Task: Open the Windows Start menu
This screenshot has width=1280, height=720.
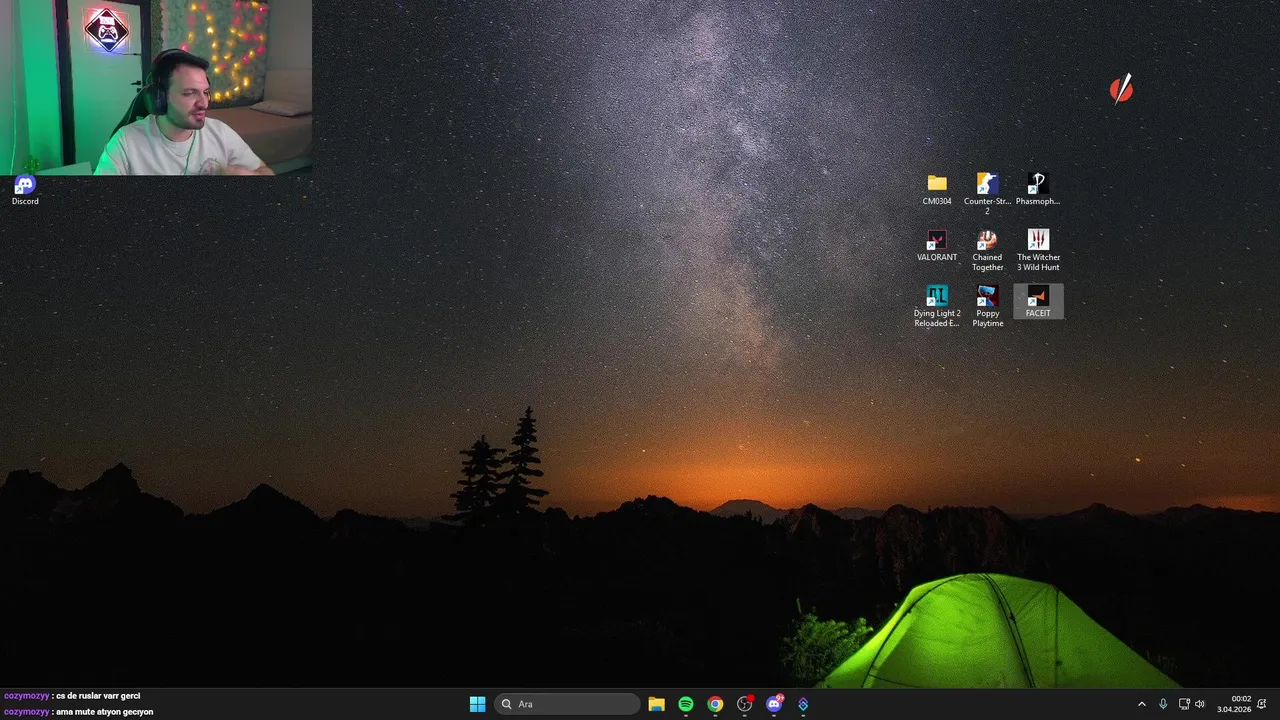Action: pyautogui.click(x=477, y=704)
